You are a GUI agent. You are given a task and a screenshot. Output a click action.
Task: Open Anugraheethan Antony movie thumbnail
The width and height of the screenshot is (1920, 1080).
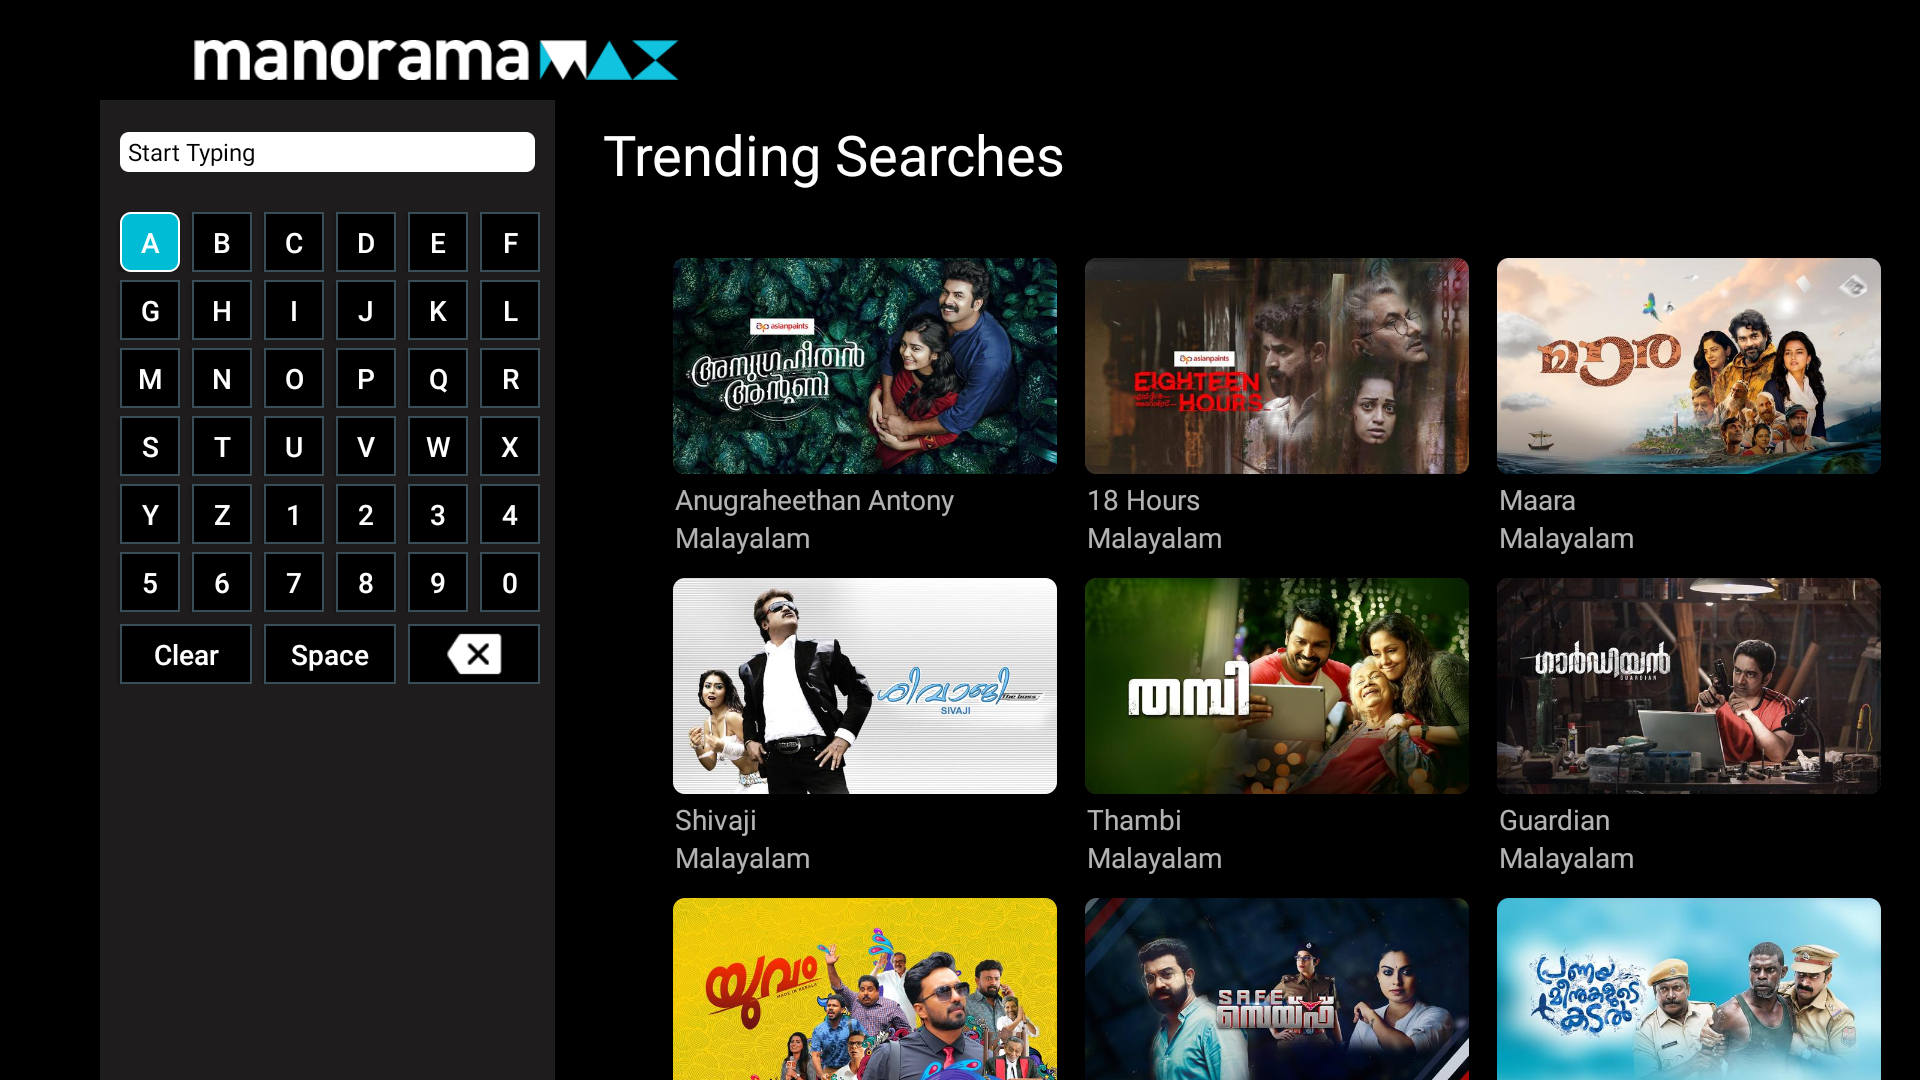click(x=865, y=366)
